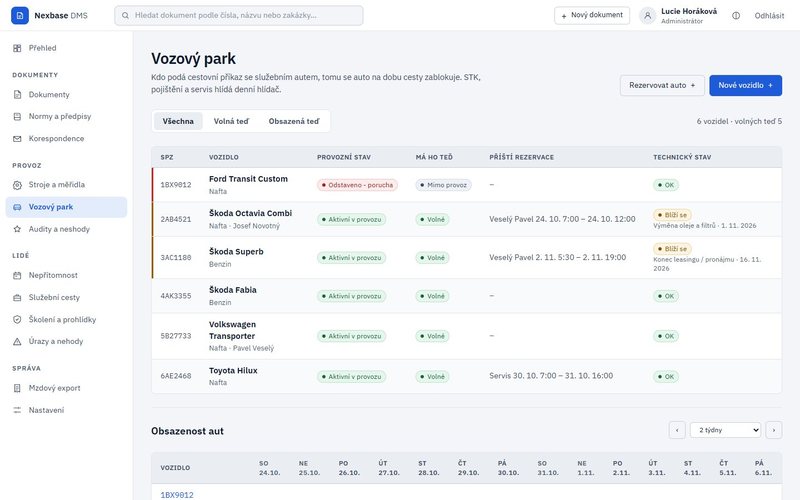Click the user avatar icon
The height and width of the screenshot is (500, 800).
pyautogui.click(x=647, y=16)
